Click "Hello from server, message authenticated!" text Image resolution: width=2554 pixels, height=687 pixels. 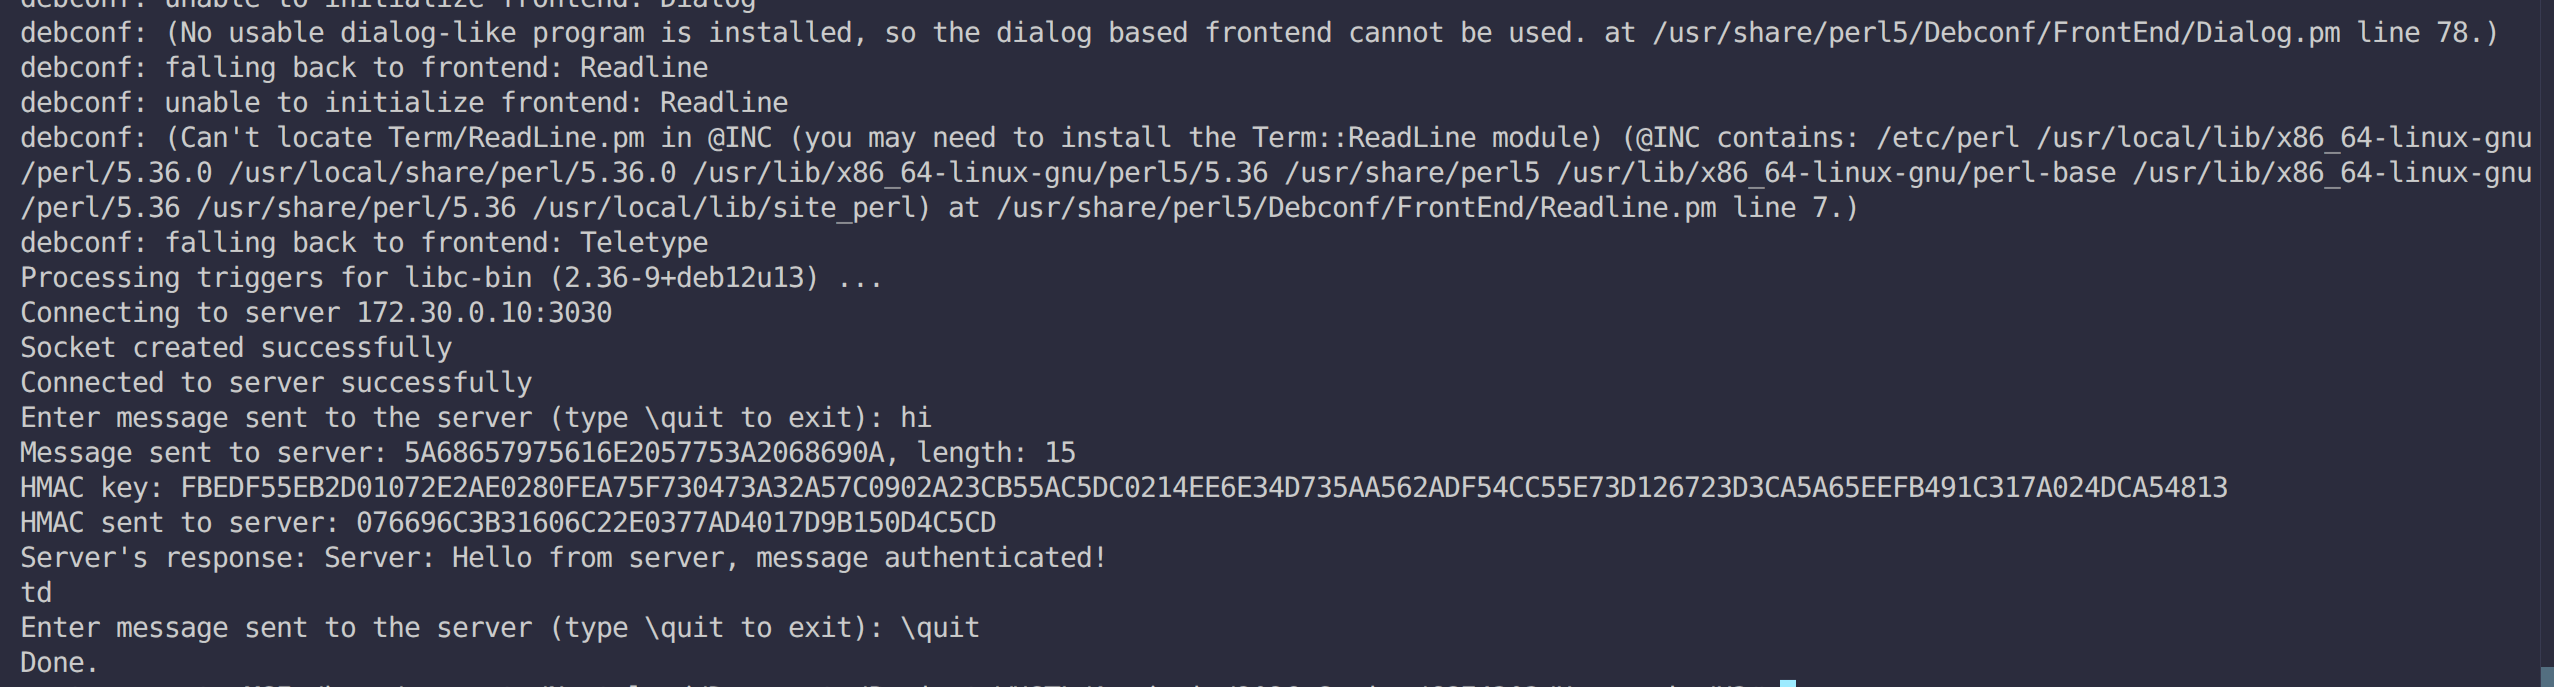779,558
